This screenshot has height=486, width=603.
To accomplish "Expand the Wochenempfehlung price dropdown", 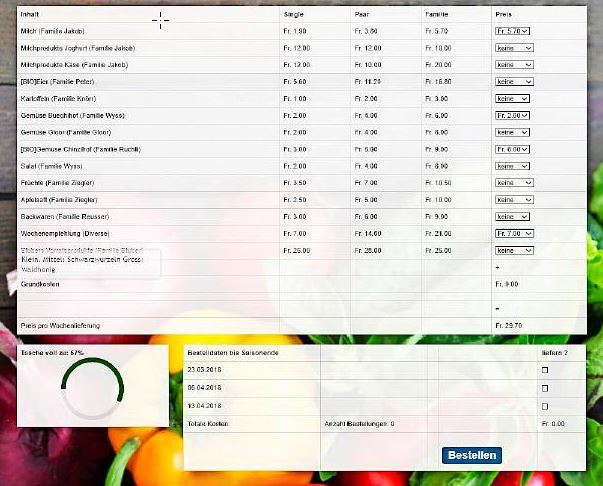I will pyautogui.click(x=512, y=233).
